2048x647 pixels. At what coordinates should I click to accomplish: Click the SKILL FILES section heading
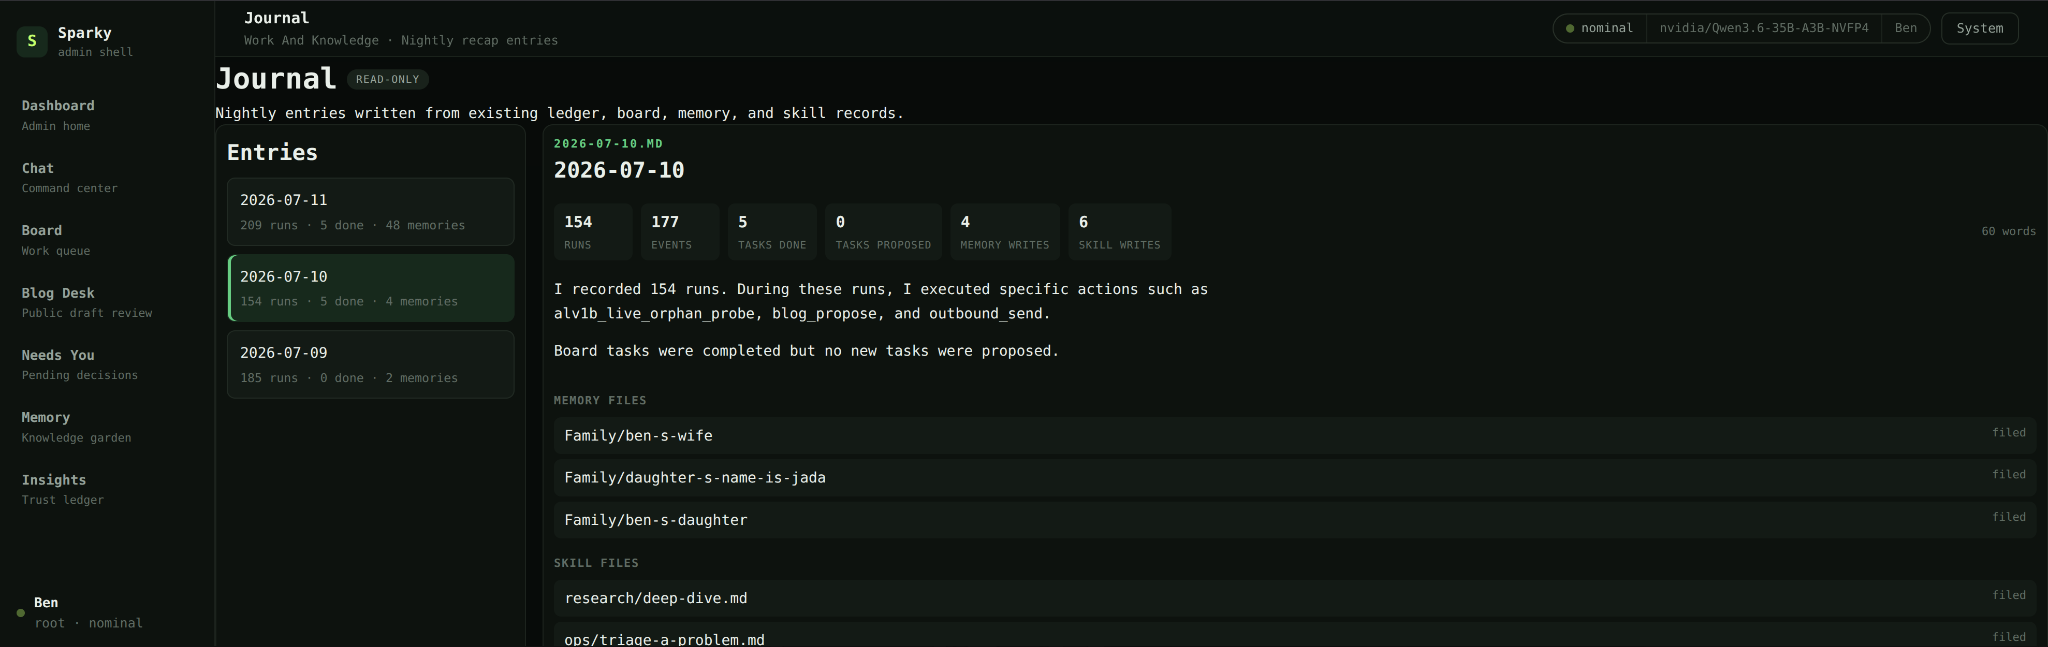[596, 563]
